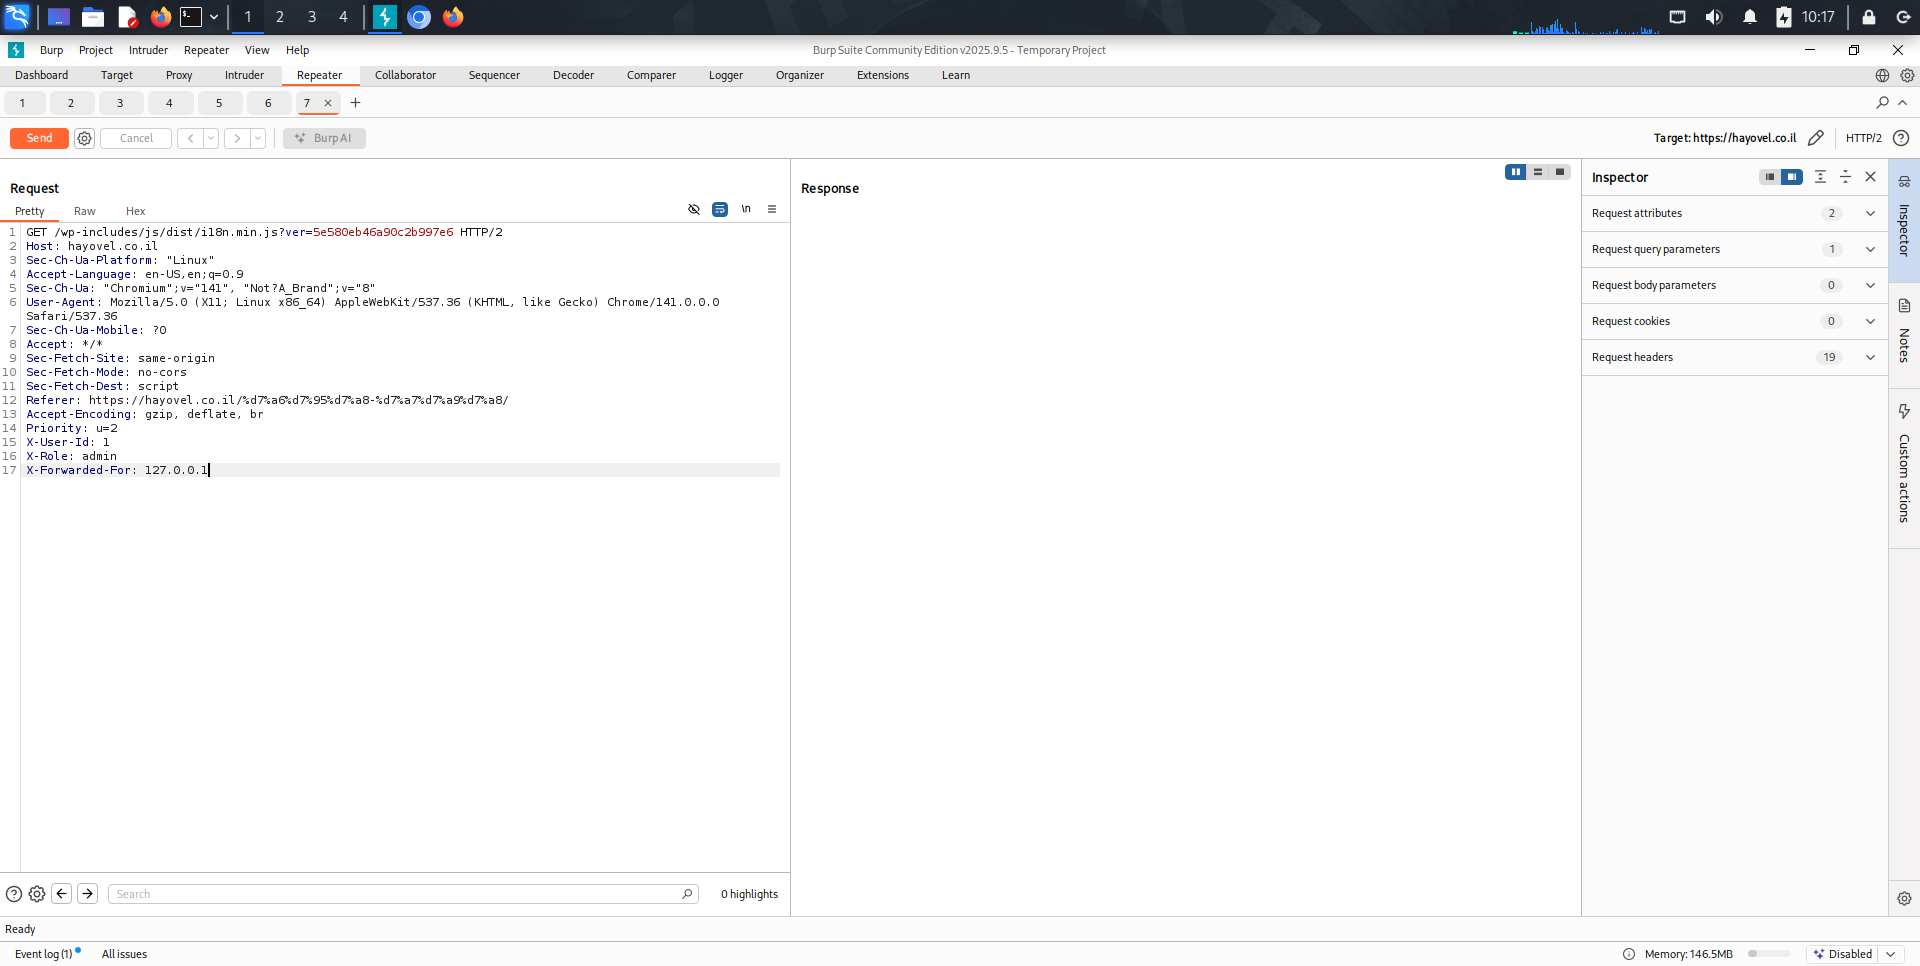1920x966 pixels.
Task: Open the history back dropdown arrow
Action: tap(211, 139)
